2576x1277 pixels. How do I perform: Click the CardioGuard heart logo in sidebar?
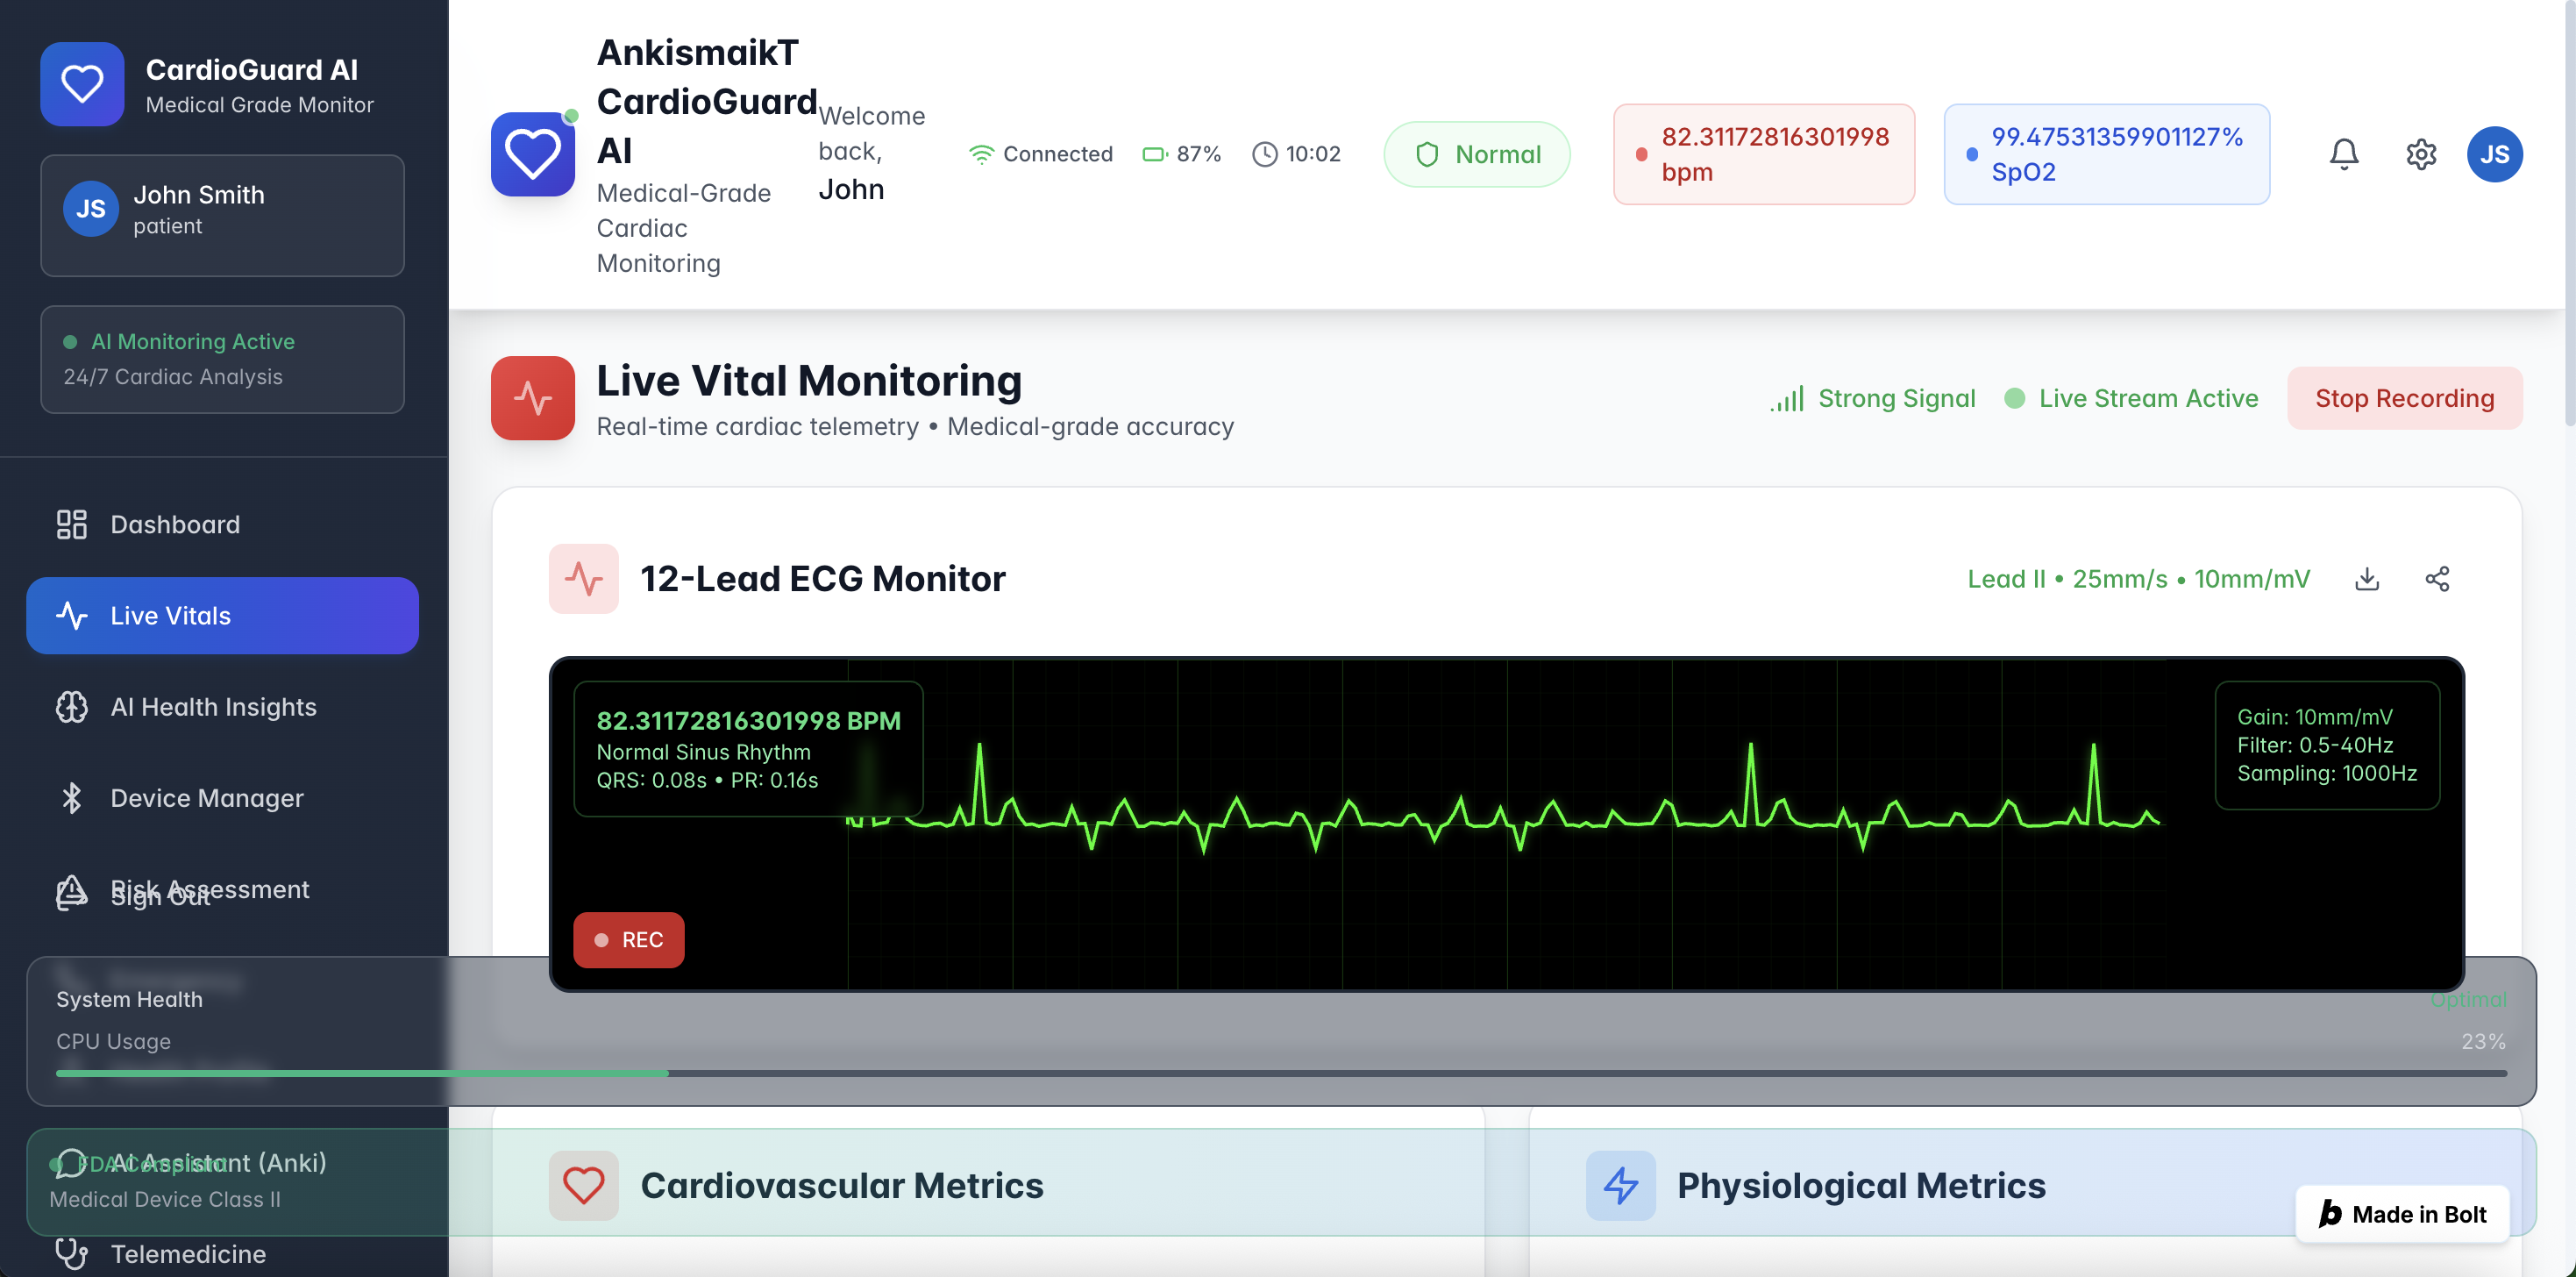(x=82, y=84)
